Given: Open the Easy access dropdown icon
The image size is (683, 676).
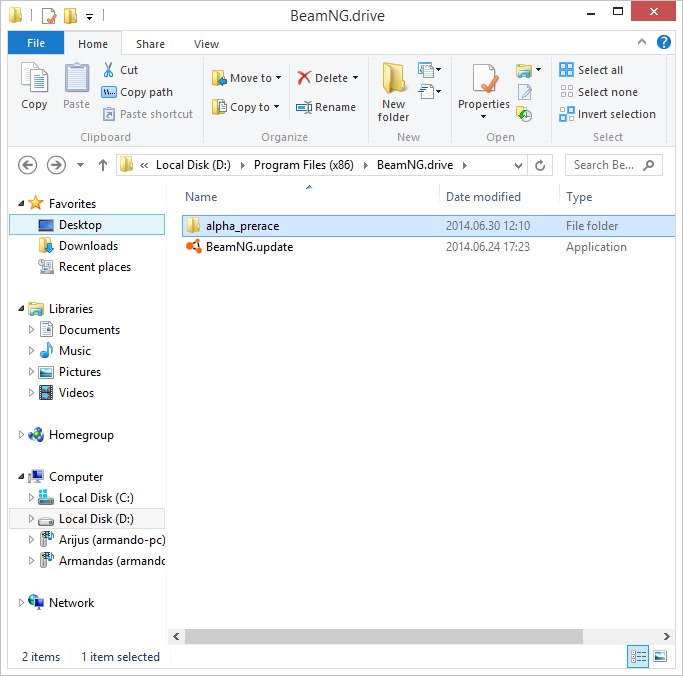Looking at the screenshot, I should 429,92.
